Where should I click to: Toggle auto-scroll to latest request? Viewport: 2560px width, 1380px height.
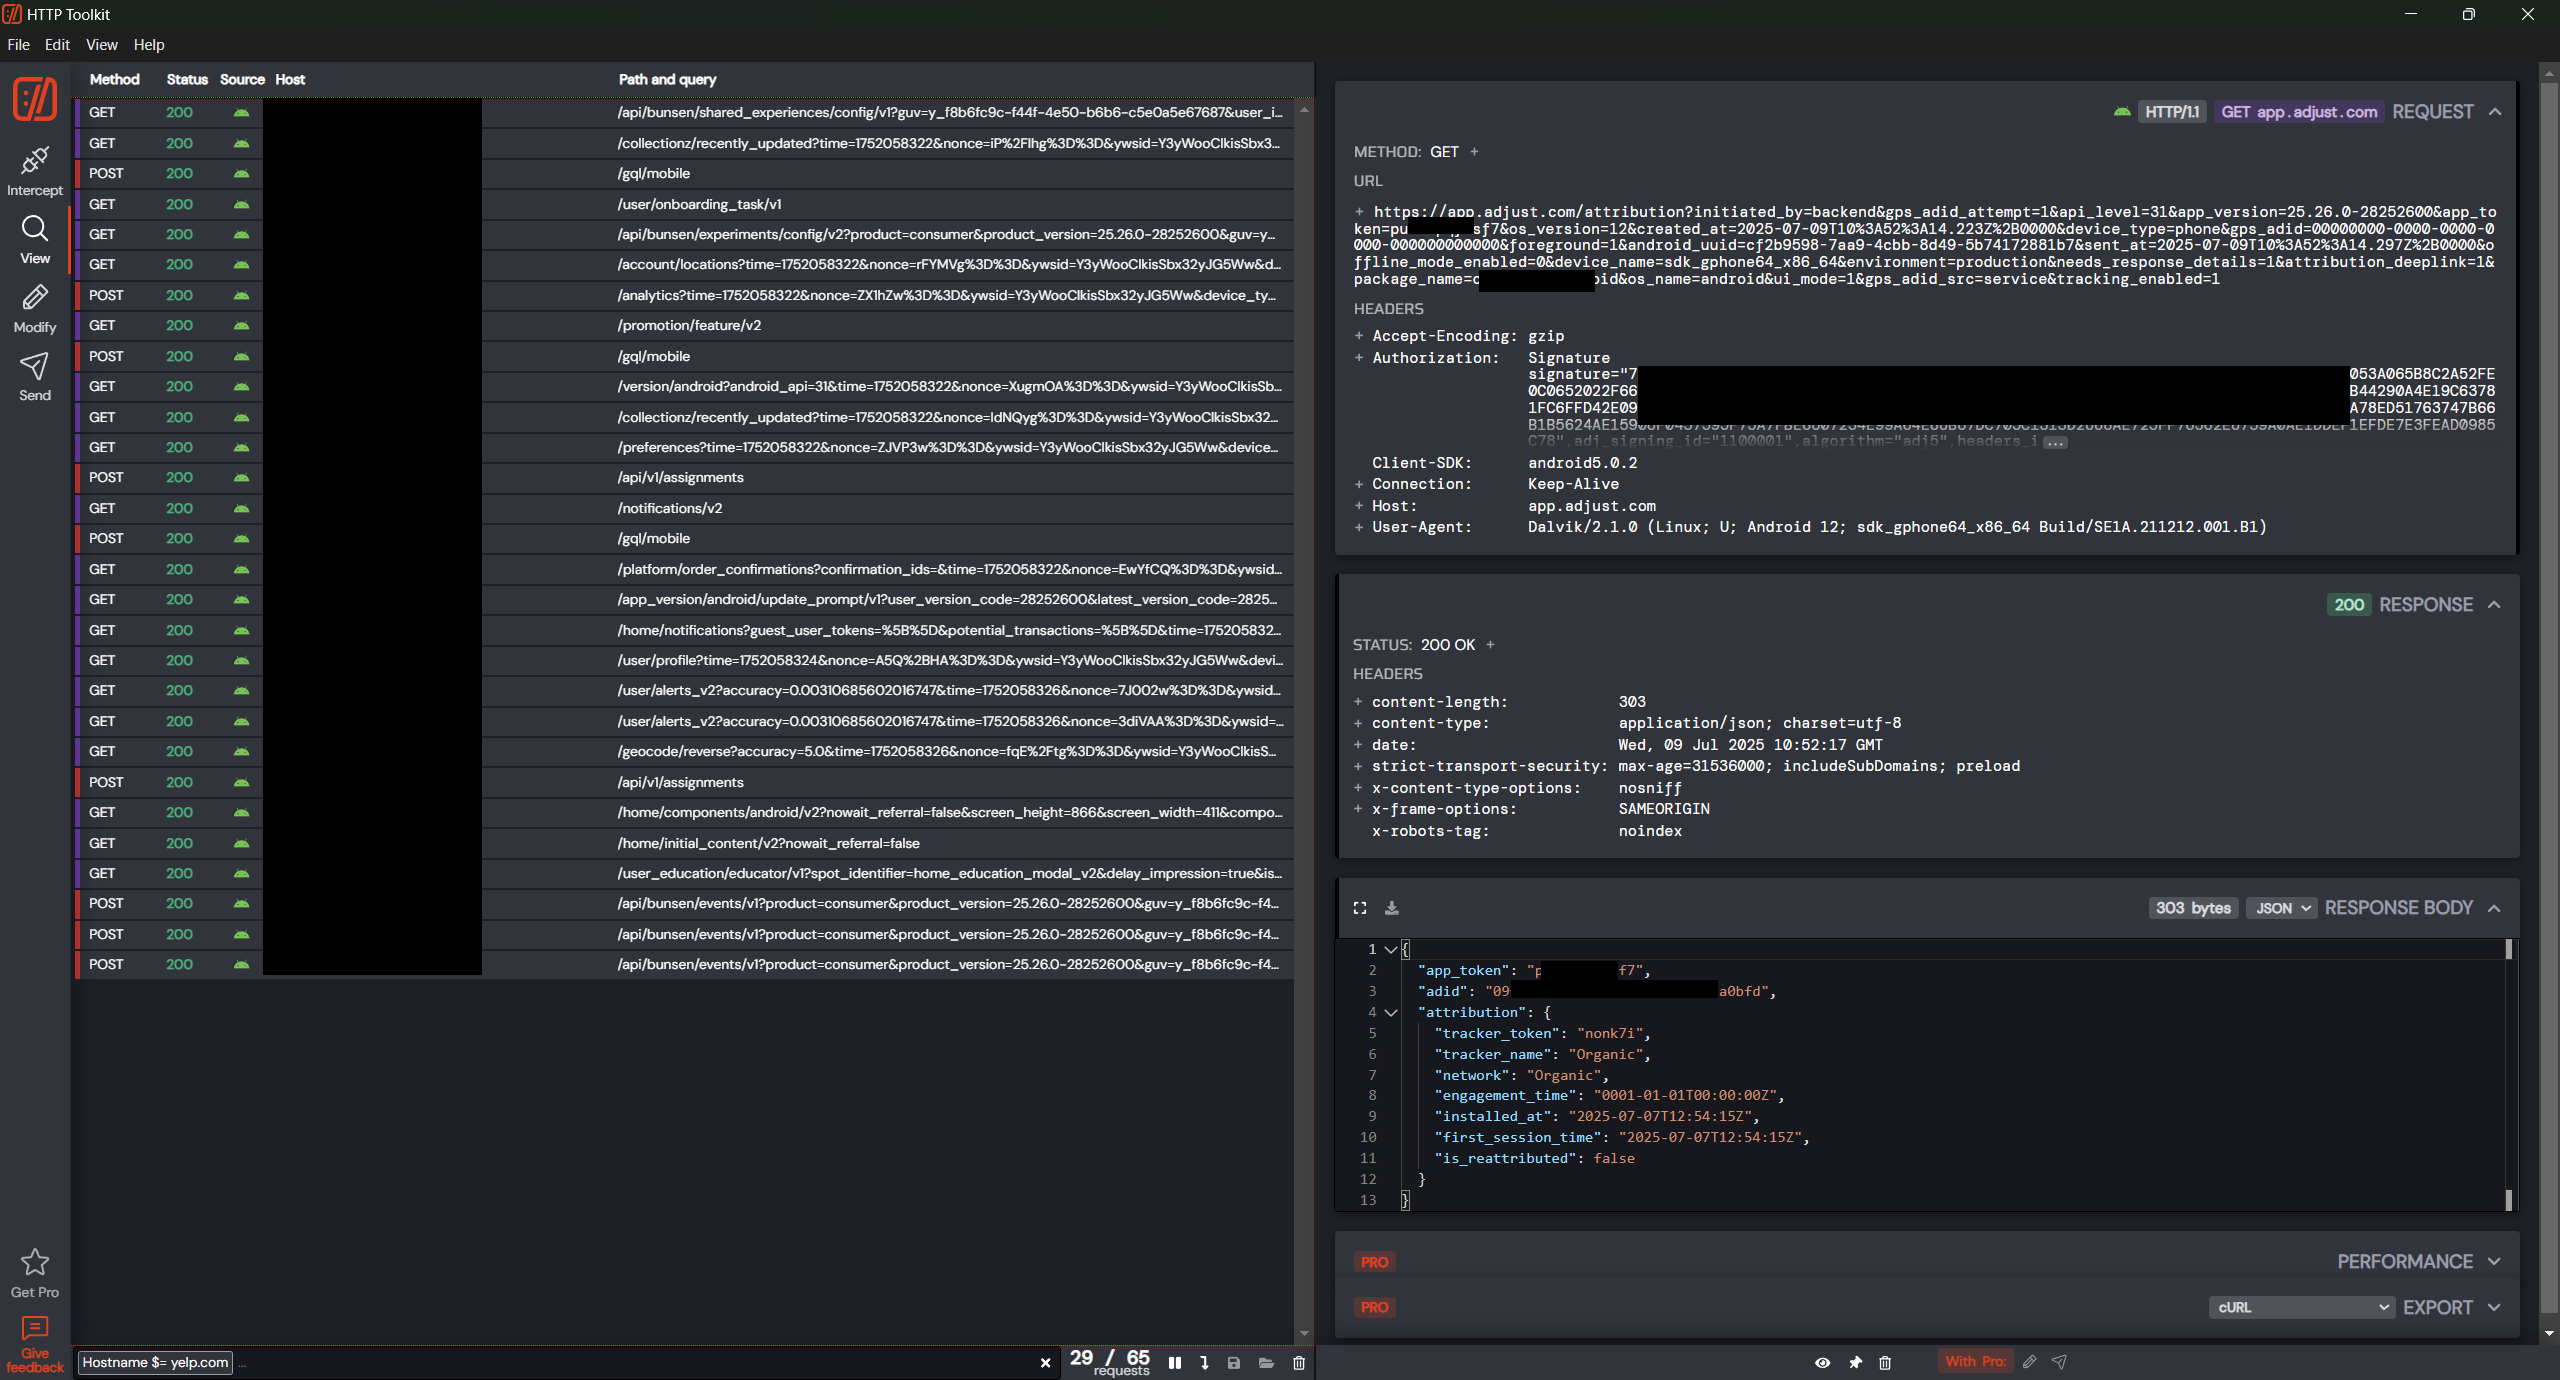point(1205,1363)
